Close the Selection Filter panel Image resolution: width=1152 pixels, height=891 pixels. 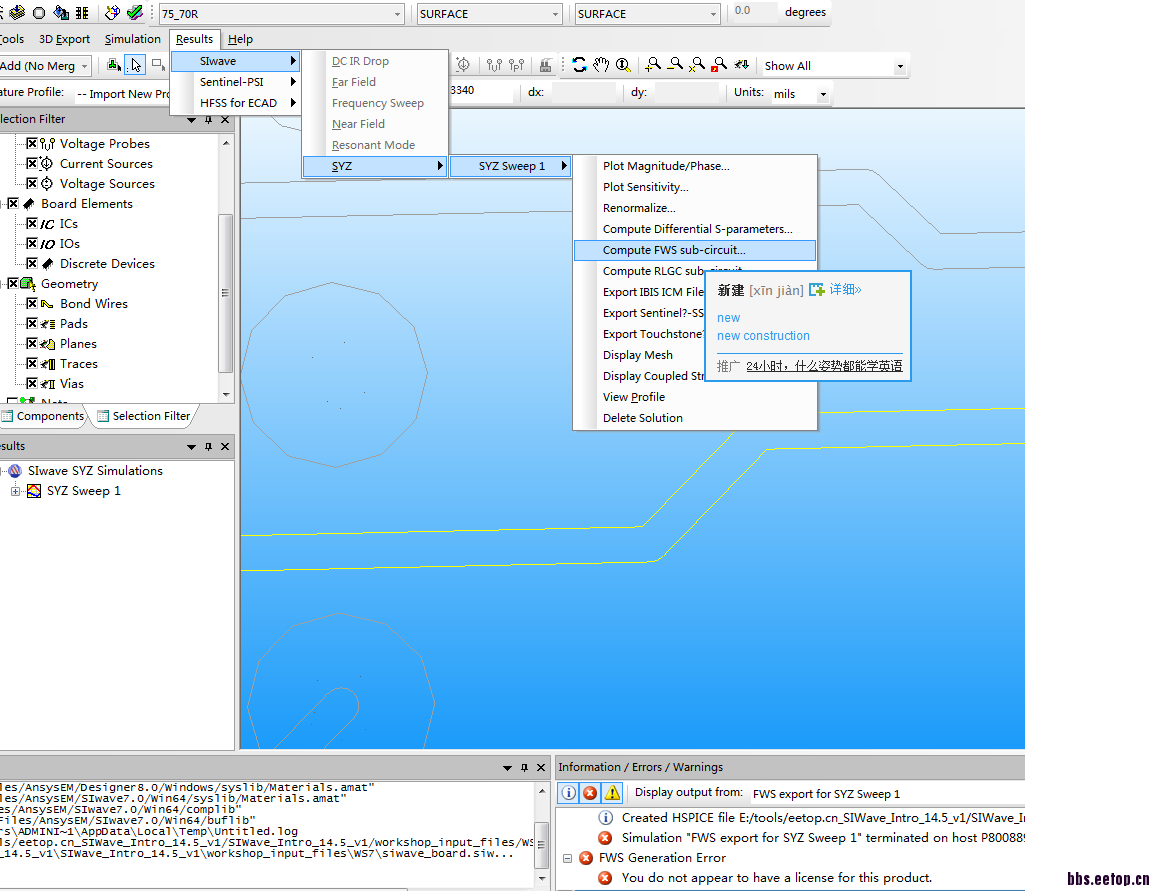point(225,119)
